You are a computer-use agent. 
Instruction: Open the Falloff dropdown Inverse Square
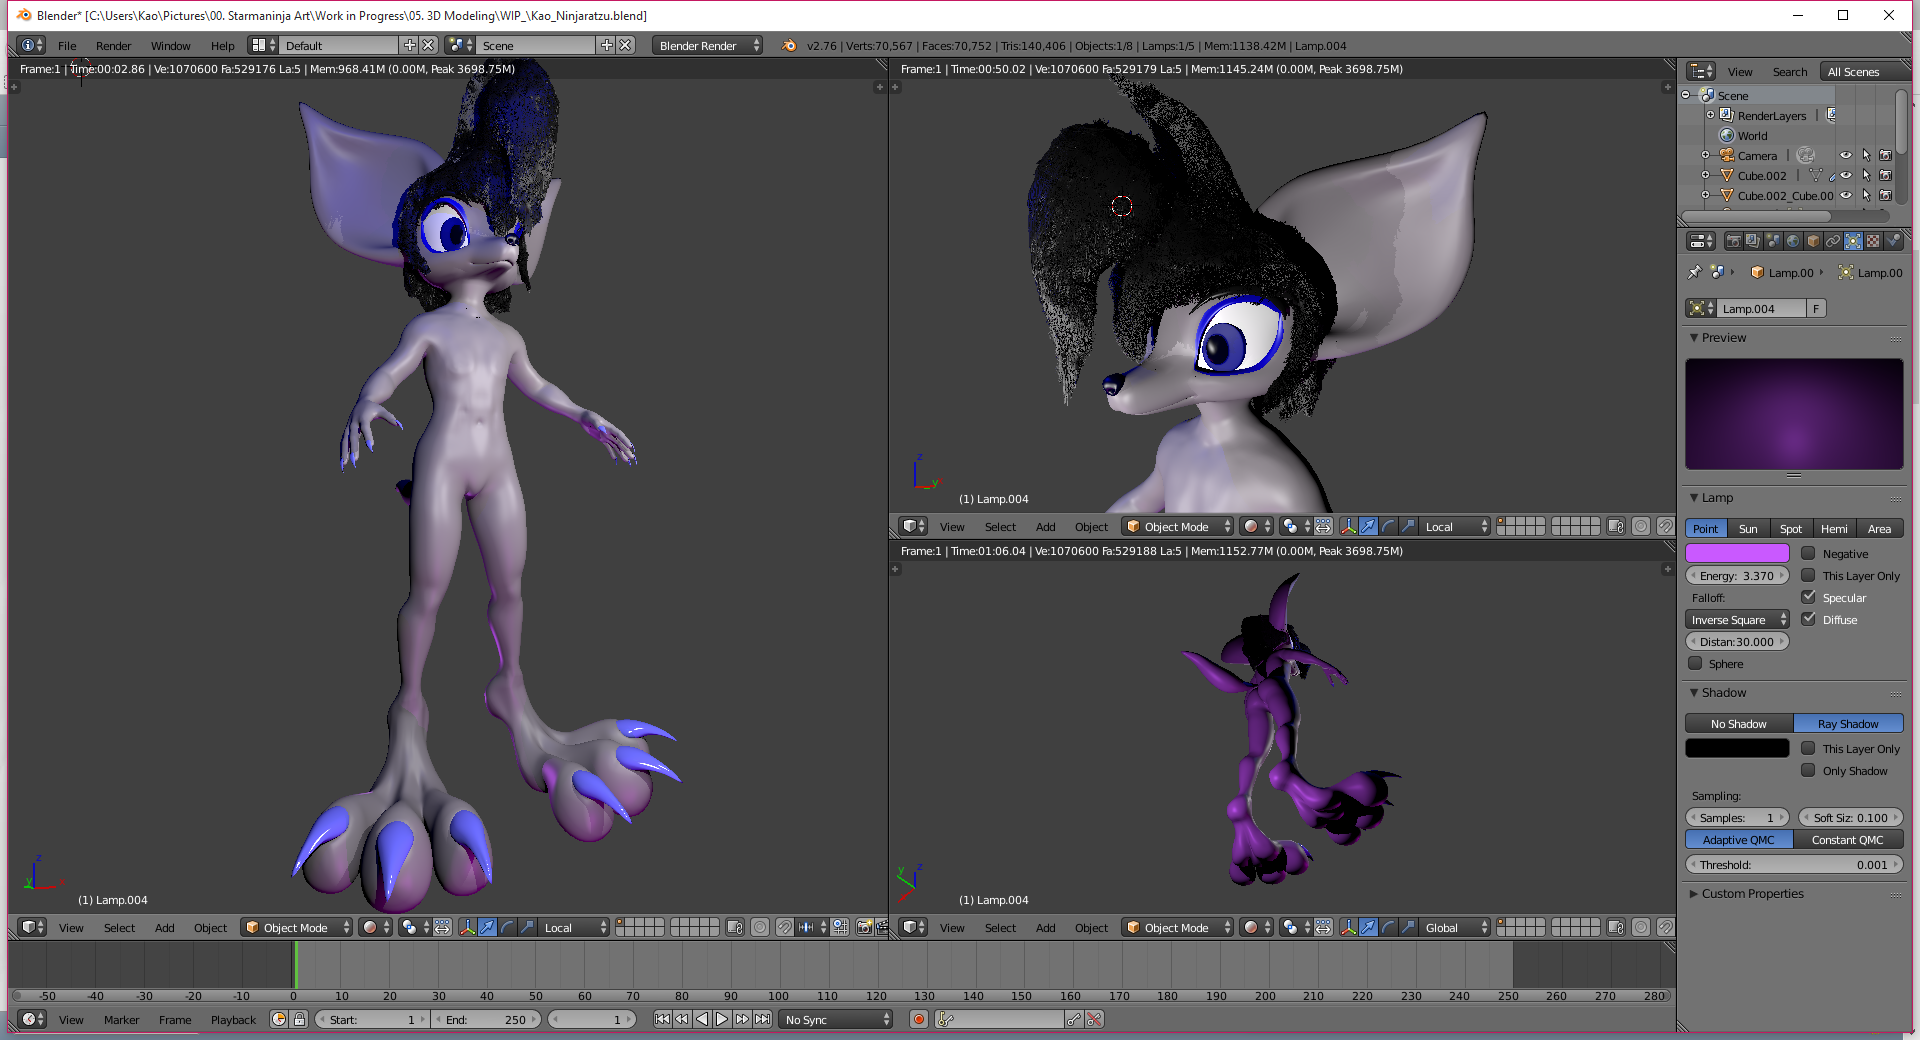1737,620
